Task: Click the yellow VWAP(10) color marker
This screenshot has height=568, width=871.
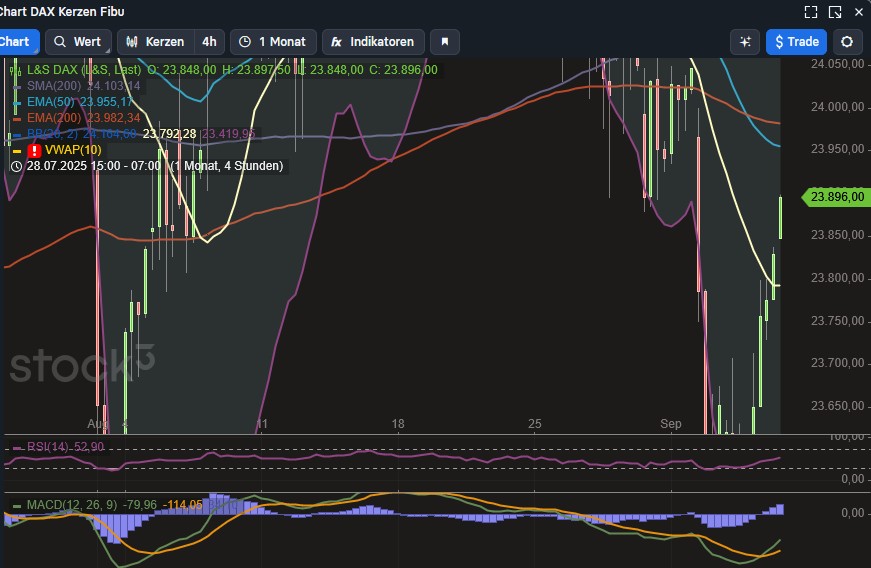Action: tap(16, 150)
